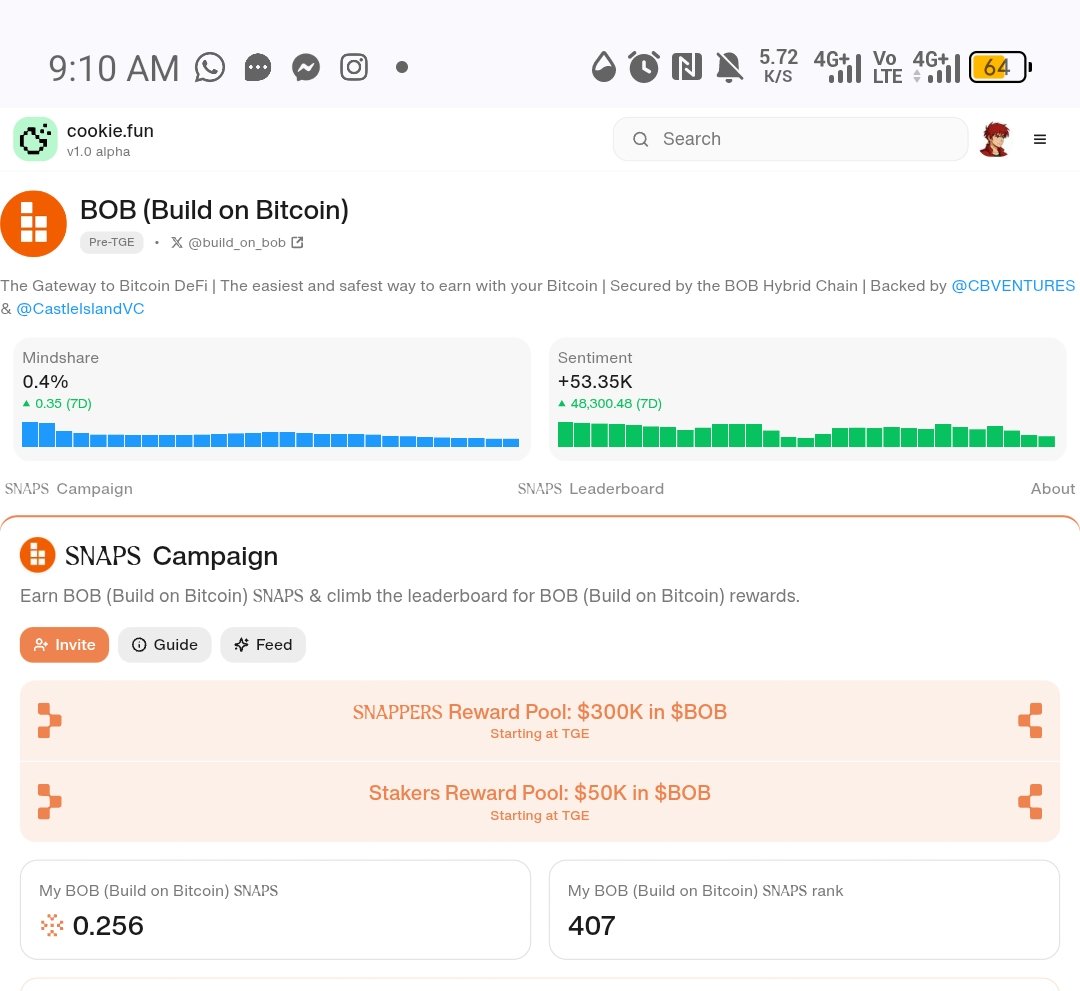1080x991 pixels.
Task: Click the My BOB SNAPS rank label
Action: 705,890
